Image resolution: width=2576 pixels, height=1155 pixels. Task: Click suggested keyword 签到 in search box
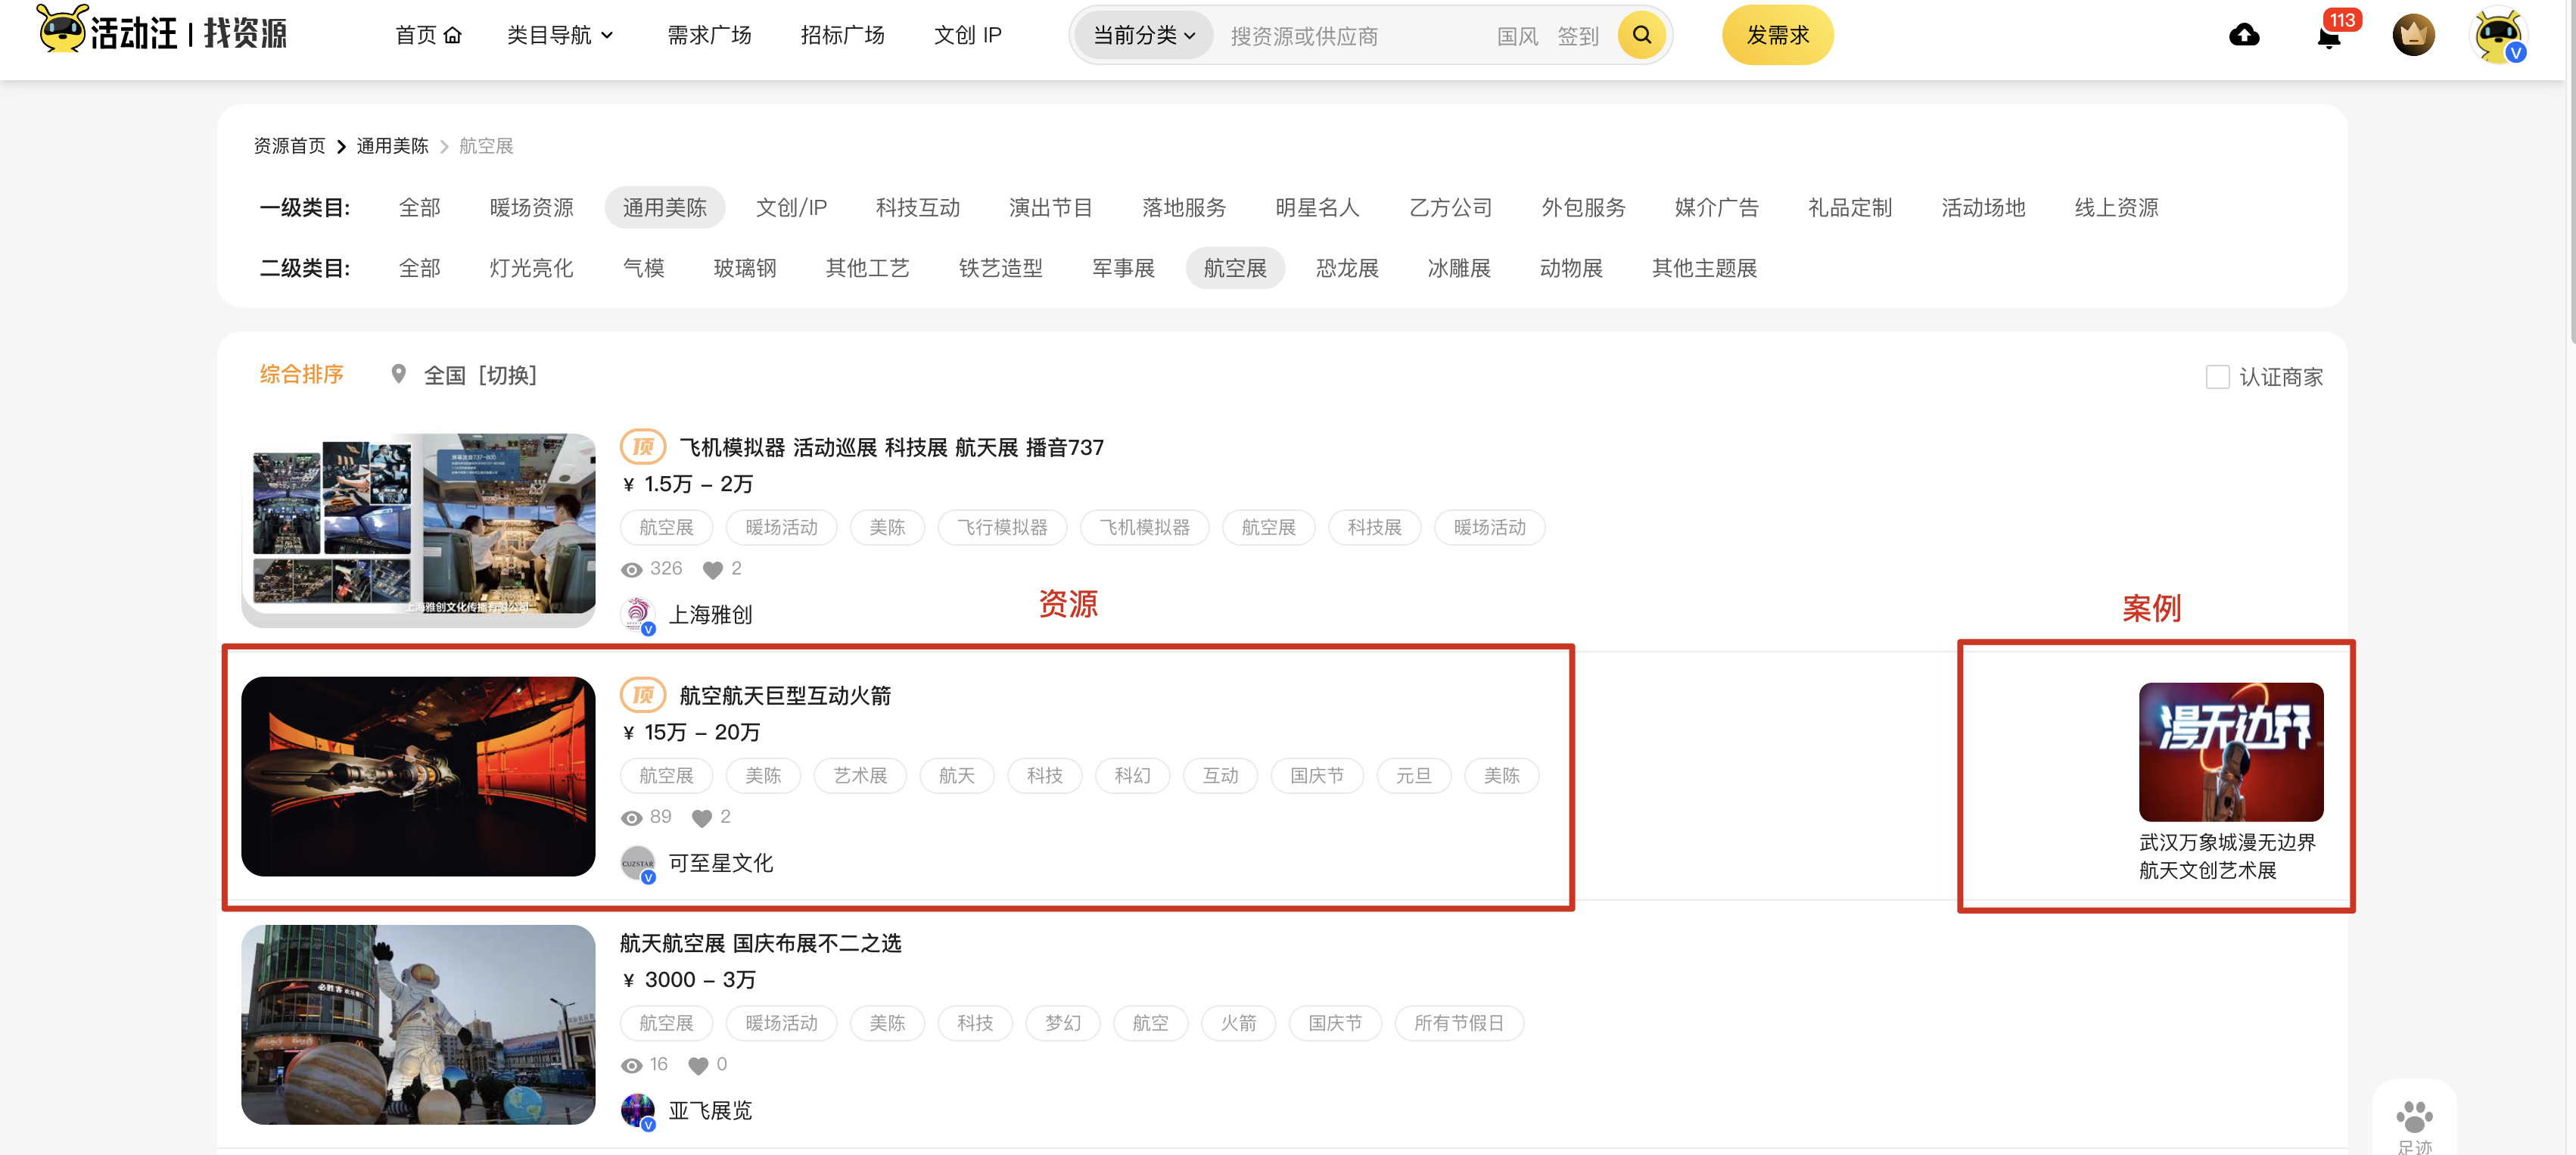click(1578, 37)
